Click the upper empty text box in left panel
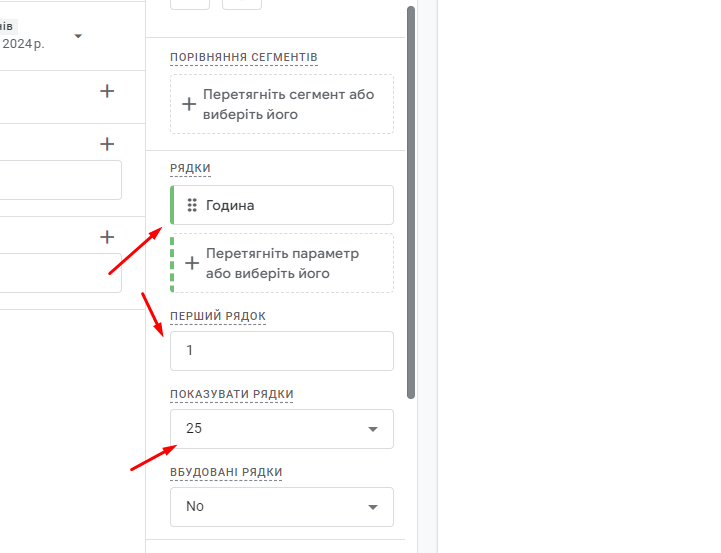Screen dimensions: 721x553 [x=60, y=180]
